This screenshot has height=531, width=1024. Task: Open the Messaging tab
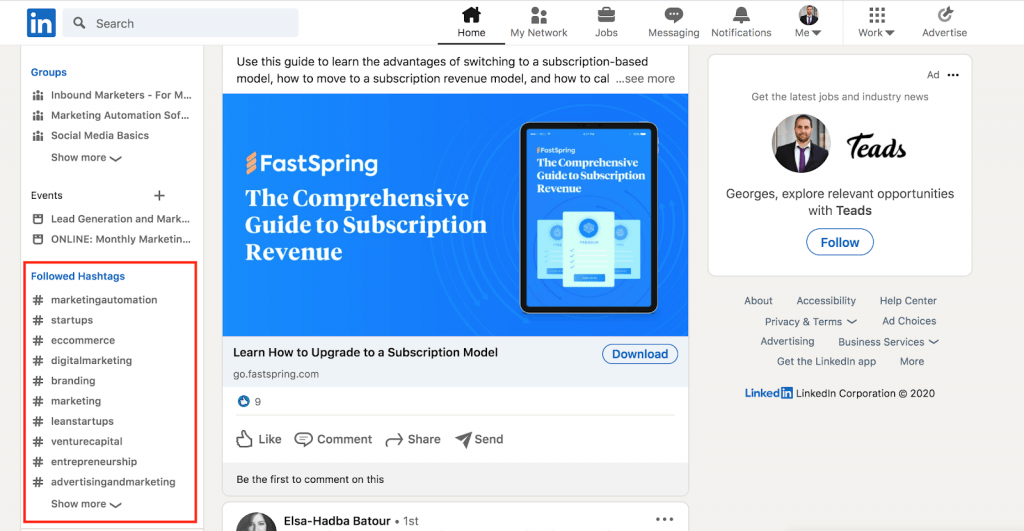pos(673,23)
